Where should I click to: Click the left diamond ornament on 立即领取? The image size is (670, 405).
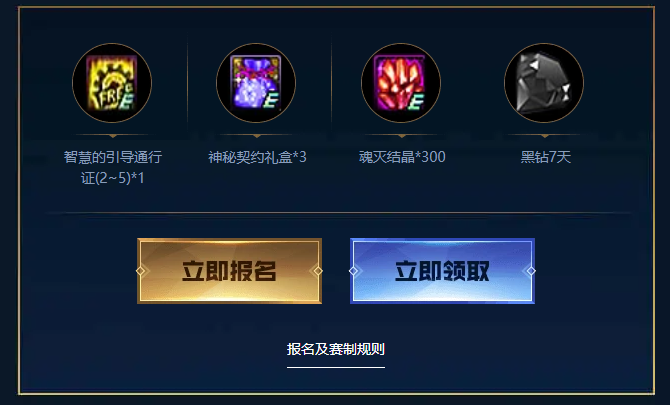tap(353, 271)
